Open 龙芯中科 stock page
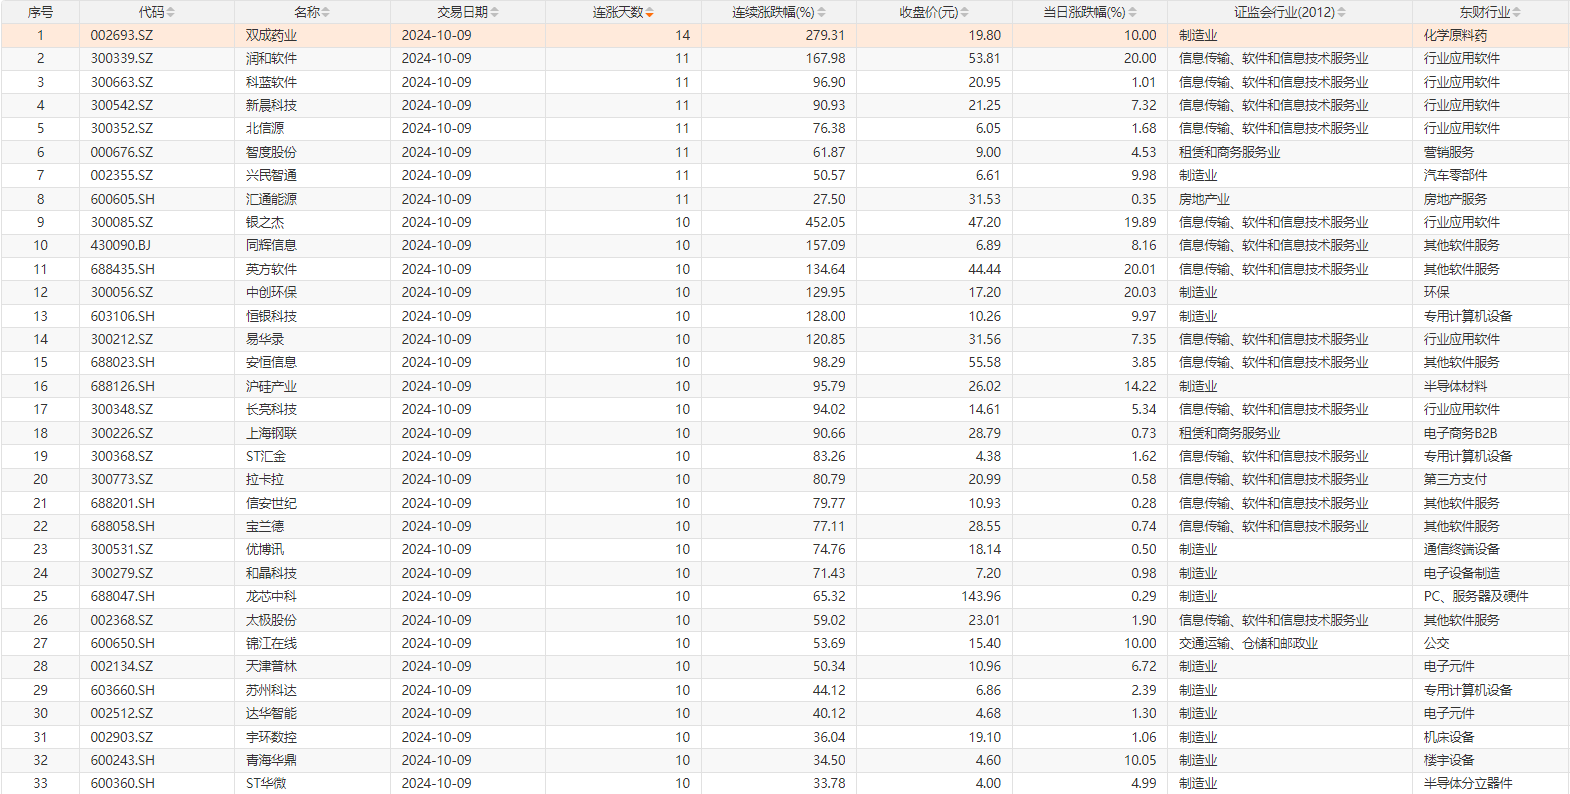Screen dimensions: 1570x794 coord(271,596)
